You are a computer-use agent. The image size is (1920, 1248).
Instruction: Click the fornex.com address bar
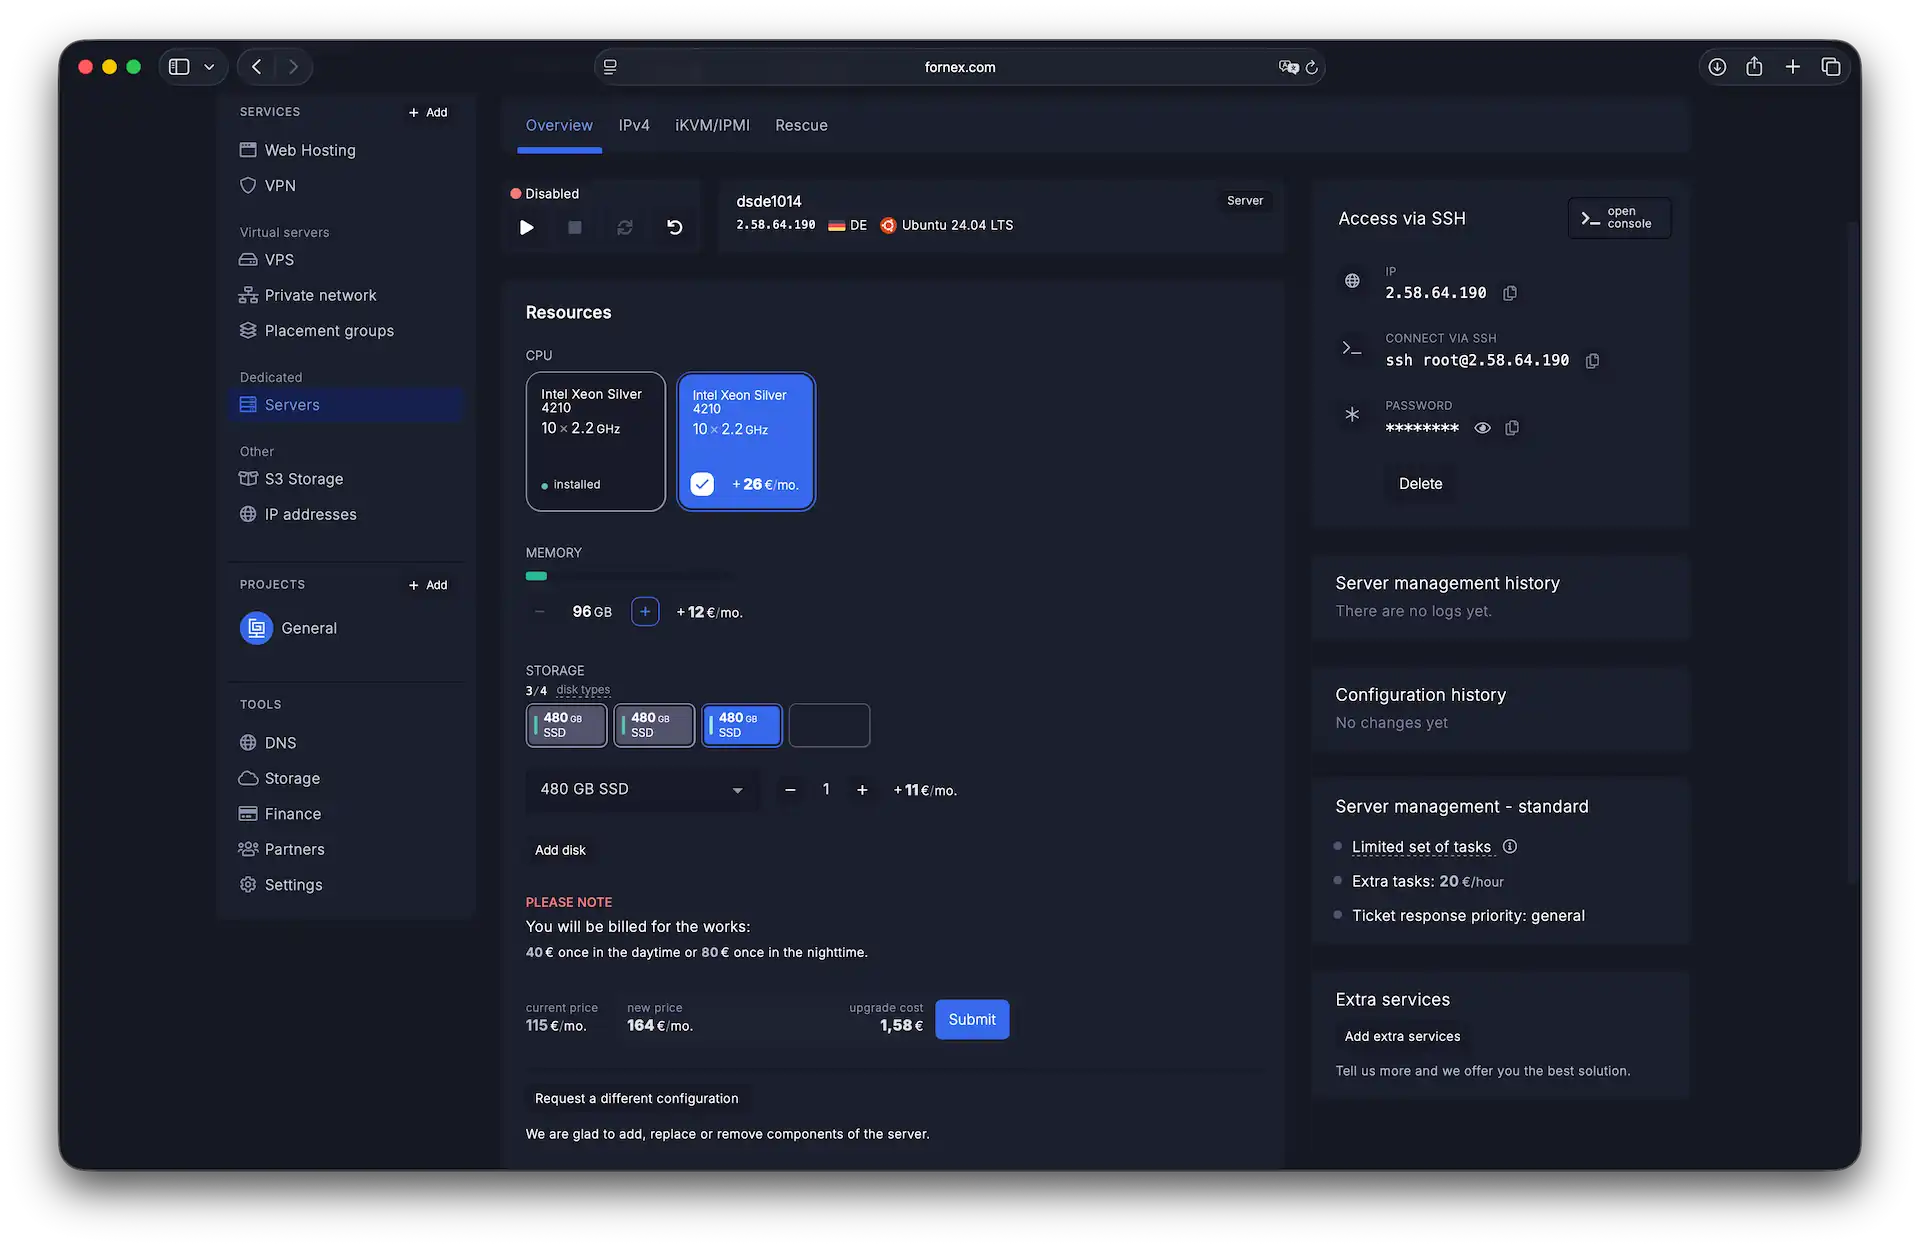tap(960, 67)
